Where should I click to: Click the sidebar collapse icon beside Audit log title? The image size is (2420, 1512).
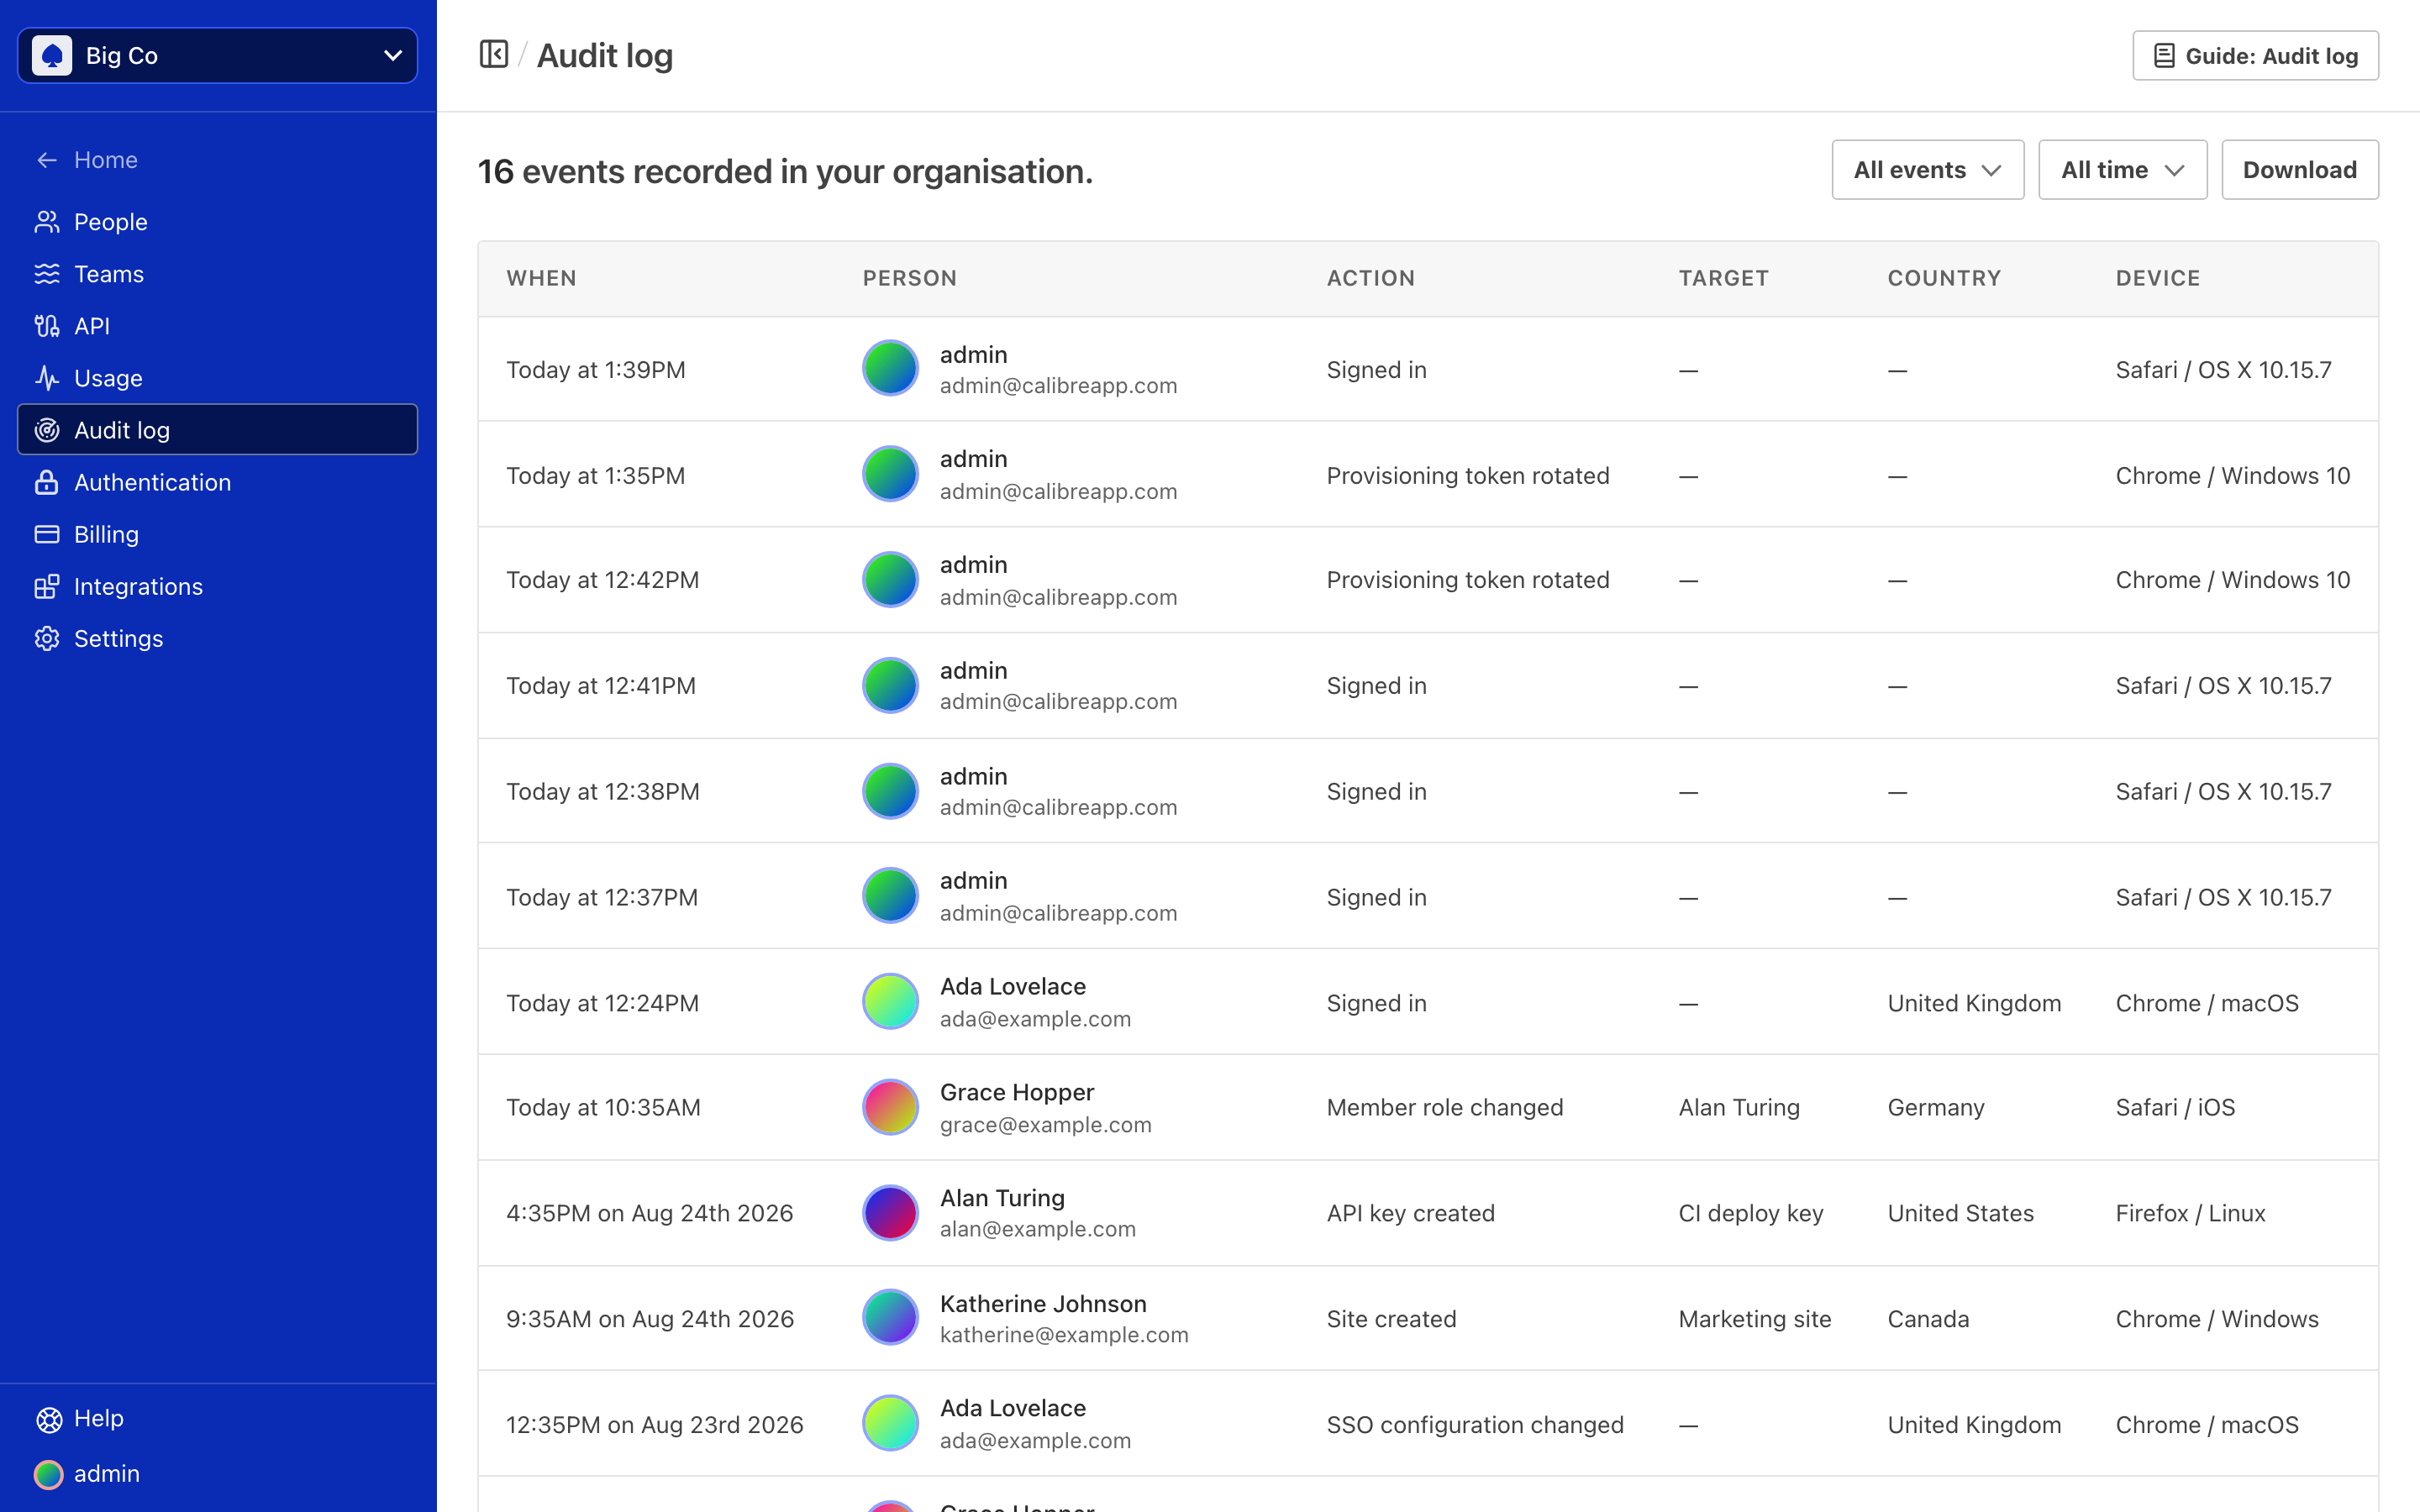pyautogui.click(x=493, y=54)
